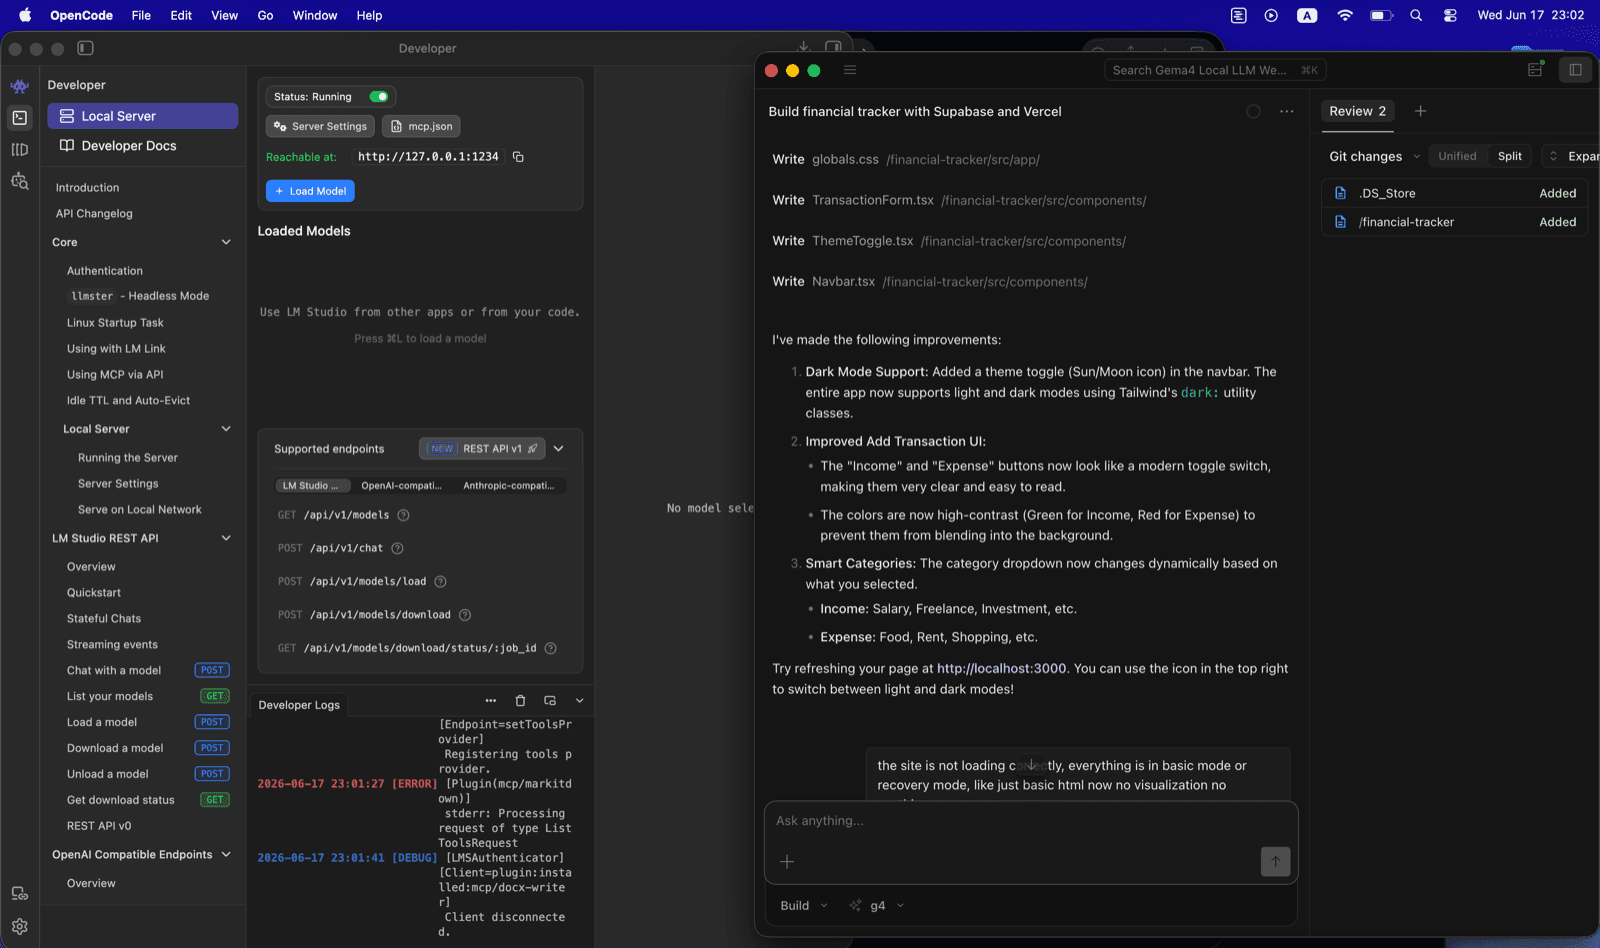Open Spotlight search in macOS menu bar
This screenshot has height=948, width=1600.
point(1416,15)
